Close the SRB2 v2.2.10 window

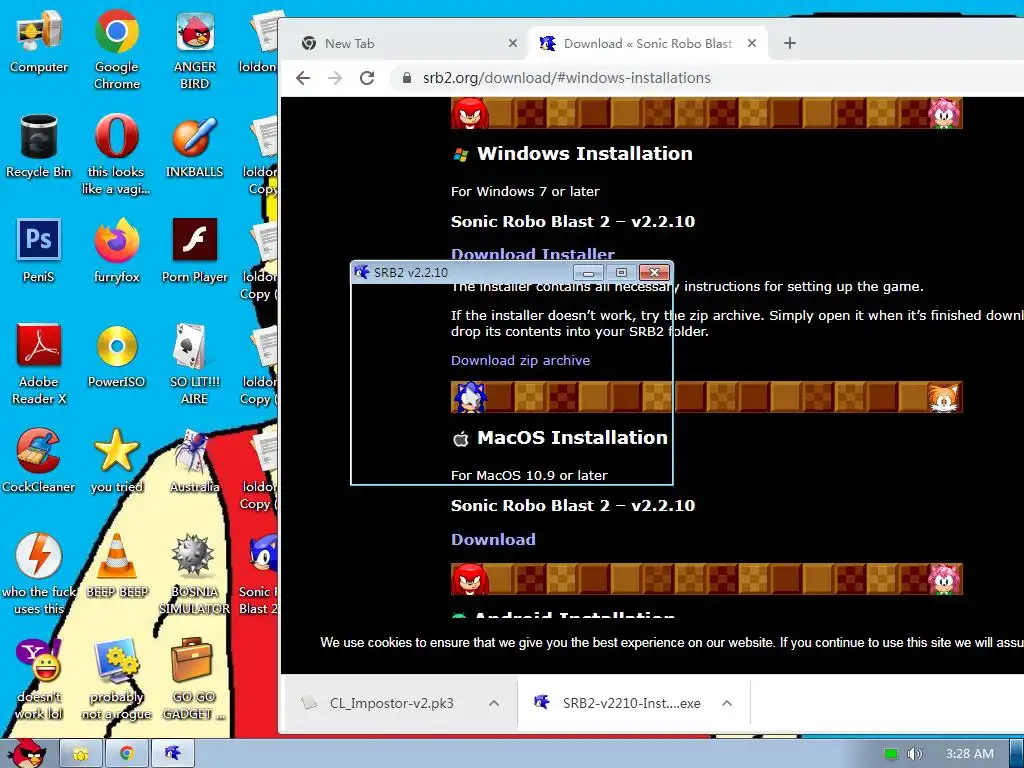click(x=654, y=272)
